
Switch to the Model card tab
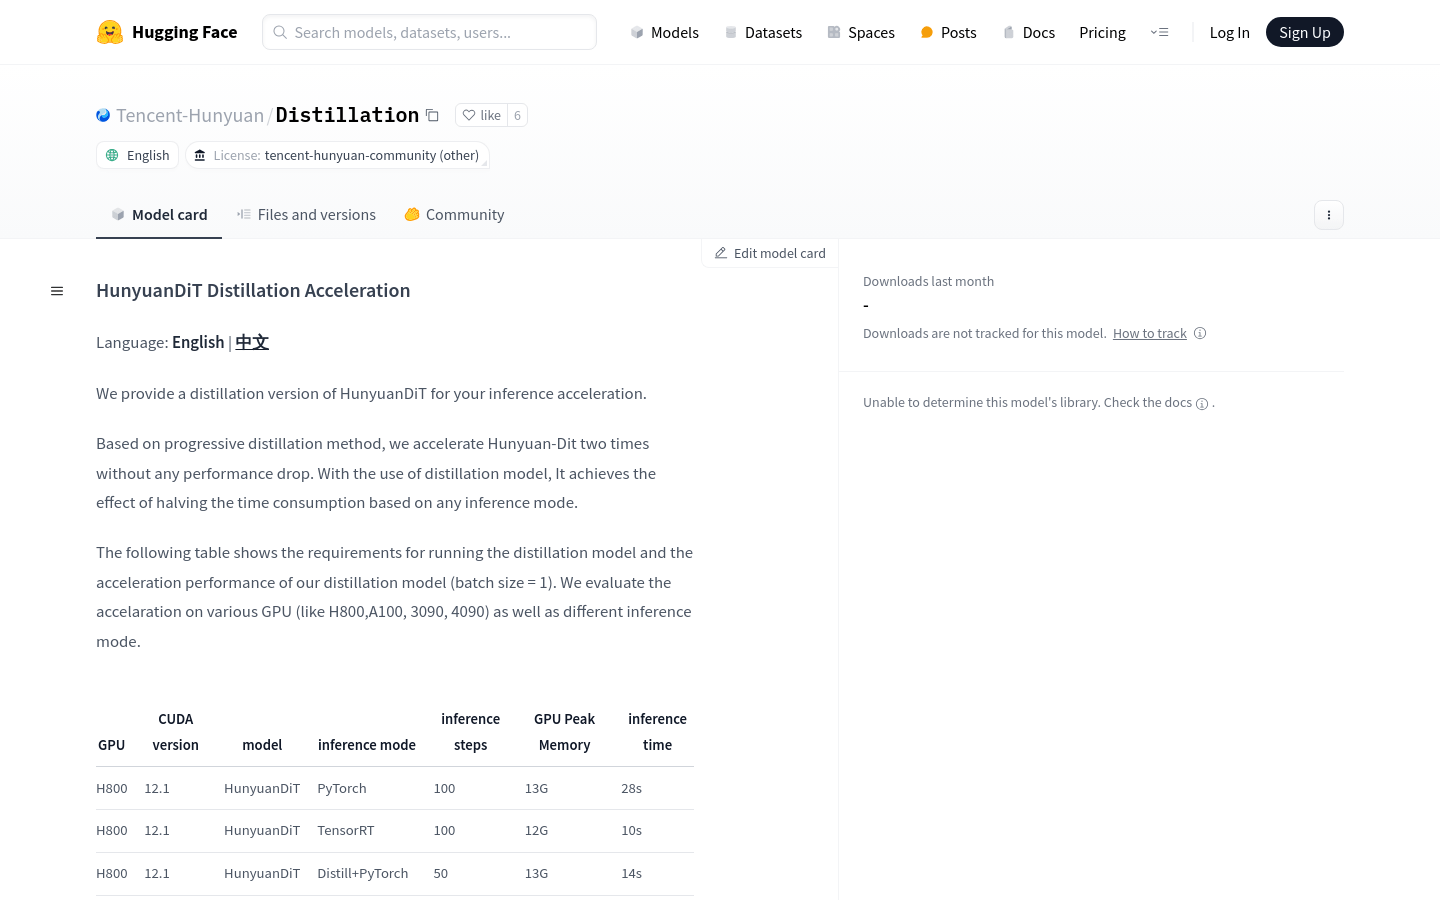[159, 214]
